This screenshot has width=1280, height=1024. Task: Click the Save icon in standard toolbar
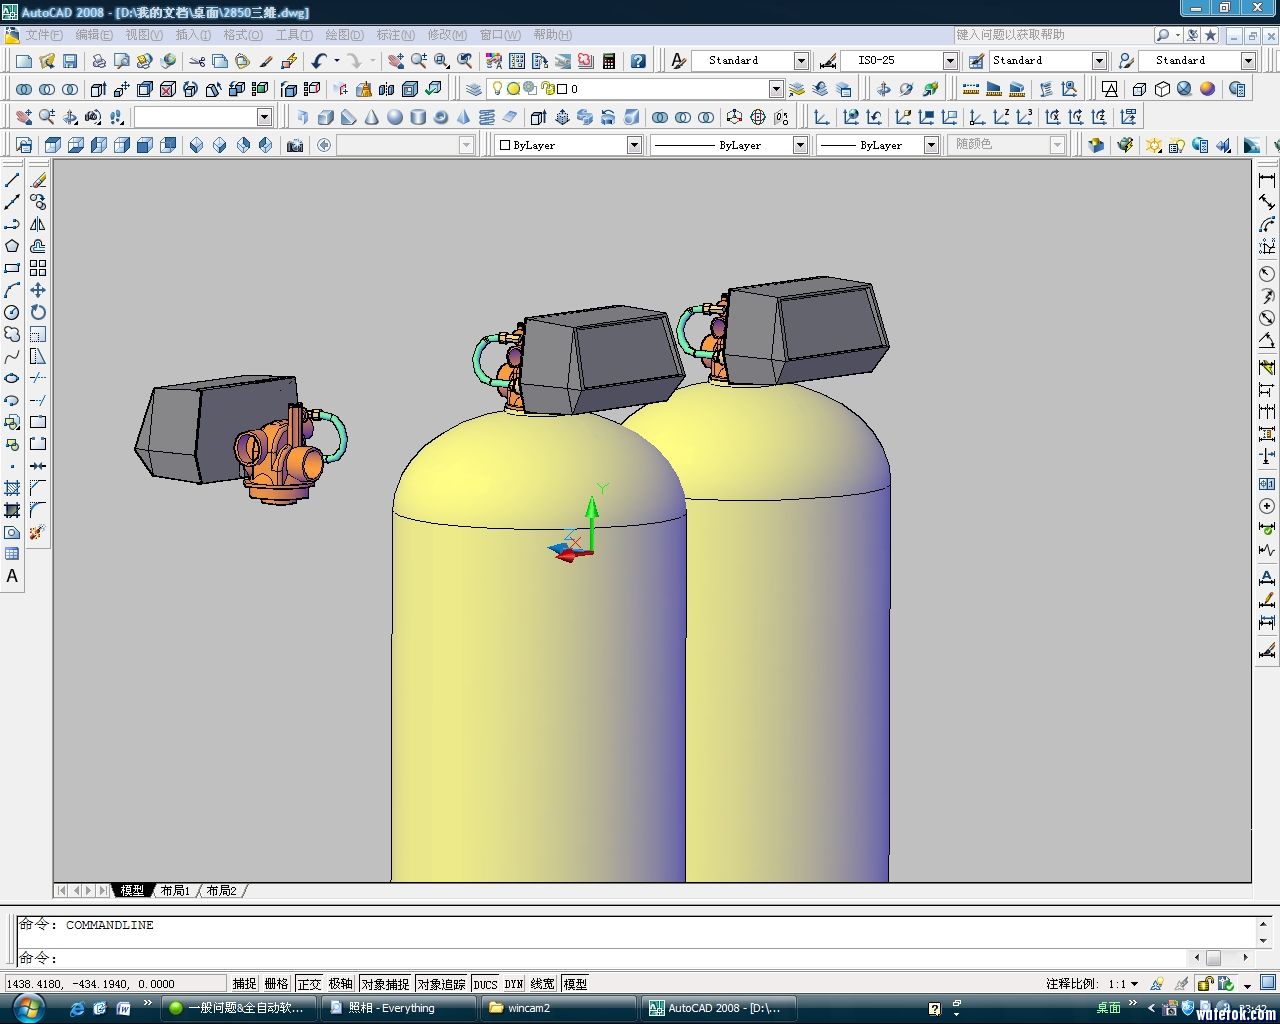pos(70,62)
